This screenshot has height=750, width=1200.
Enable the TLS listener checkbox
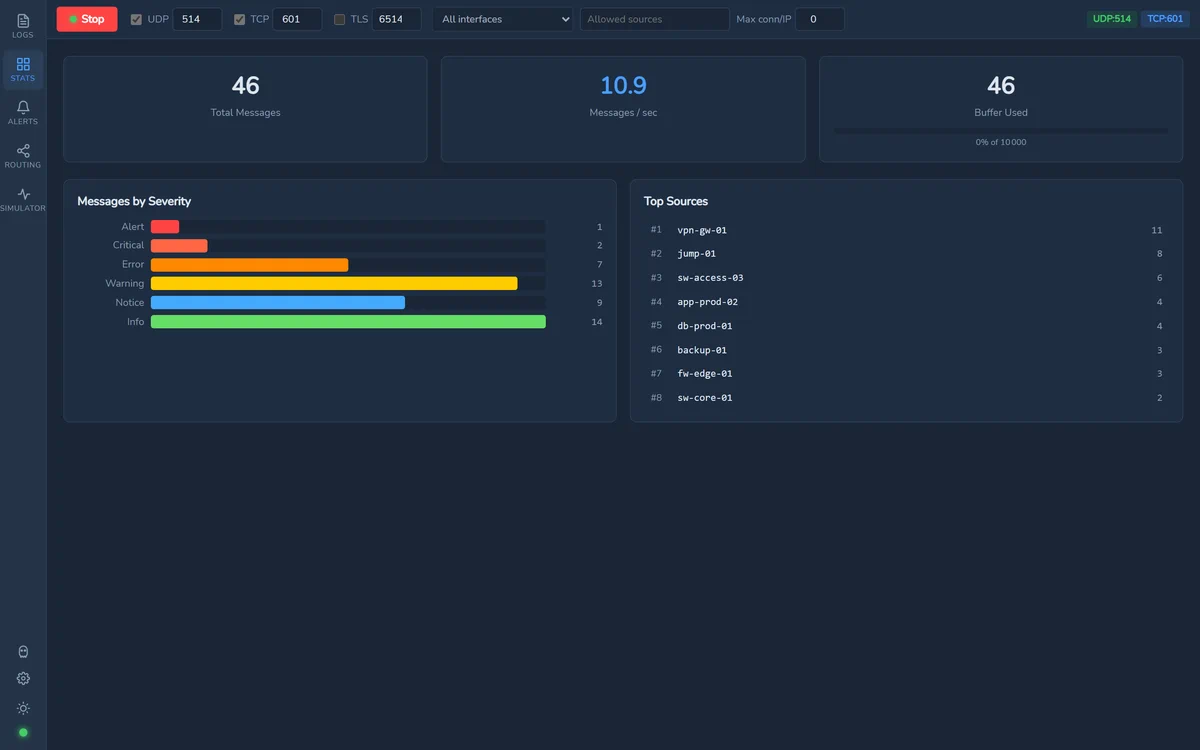340,19
